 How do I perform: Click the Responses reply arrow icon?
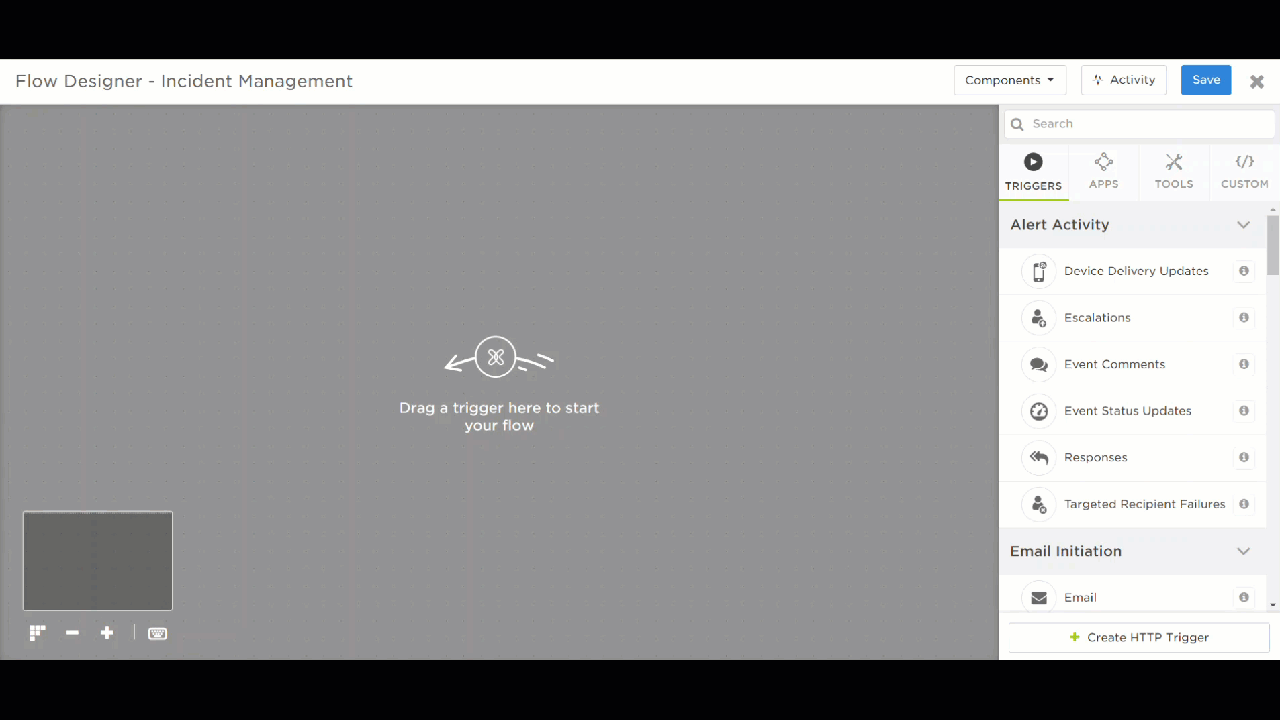(x=1039, y=458)
